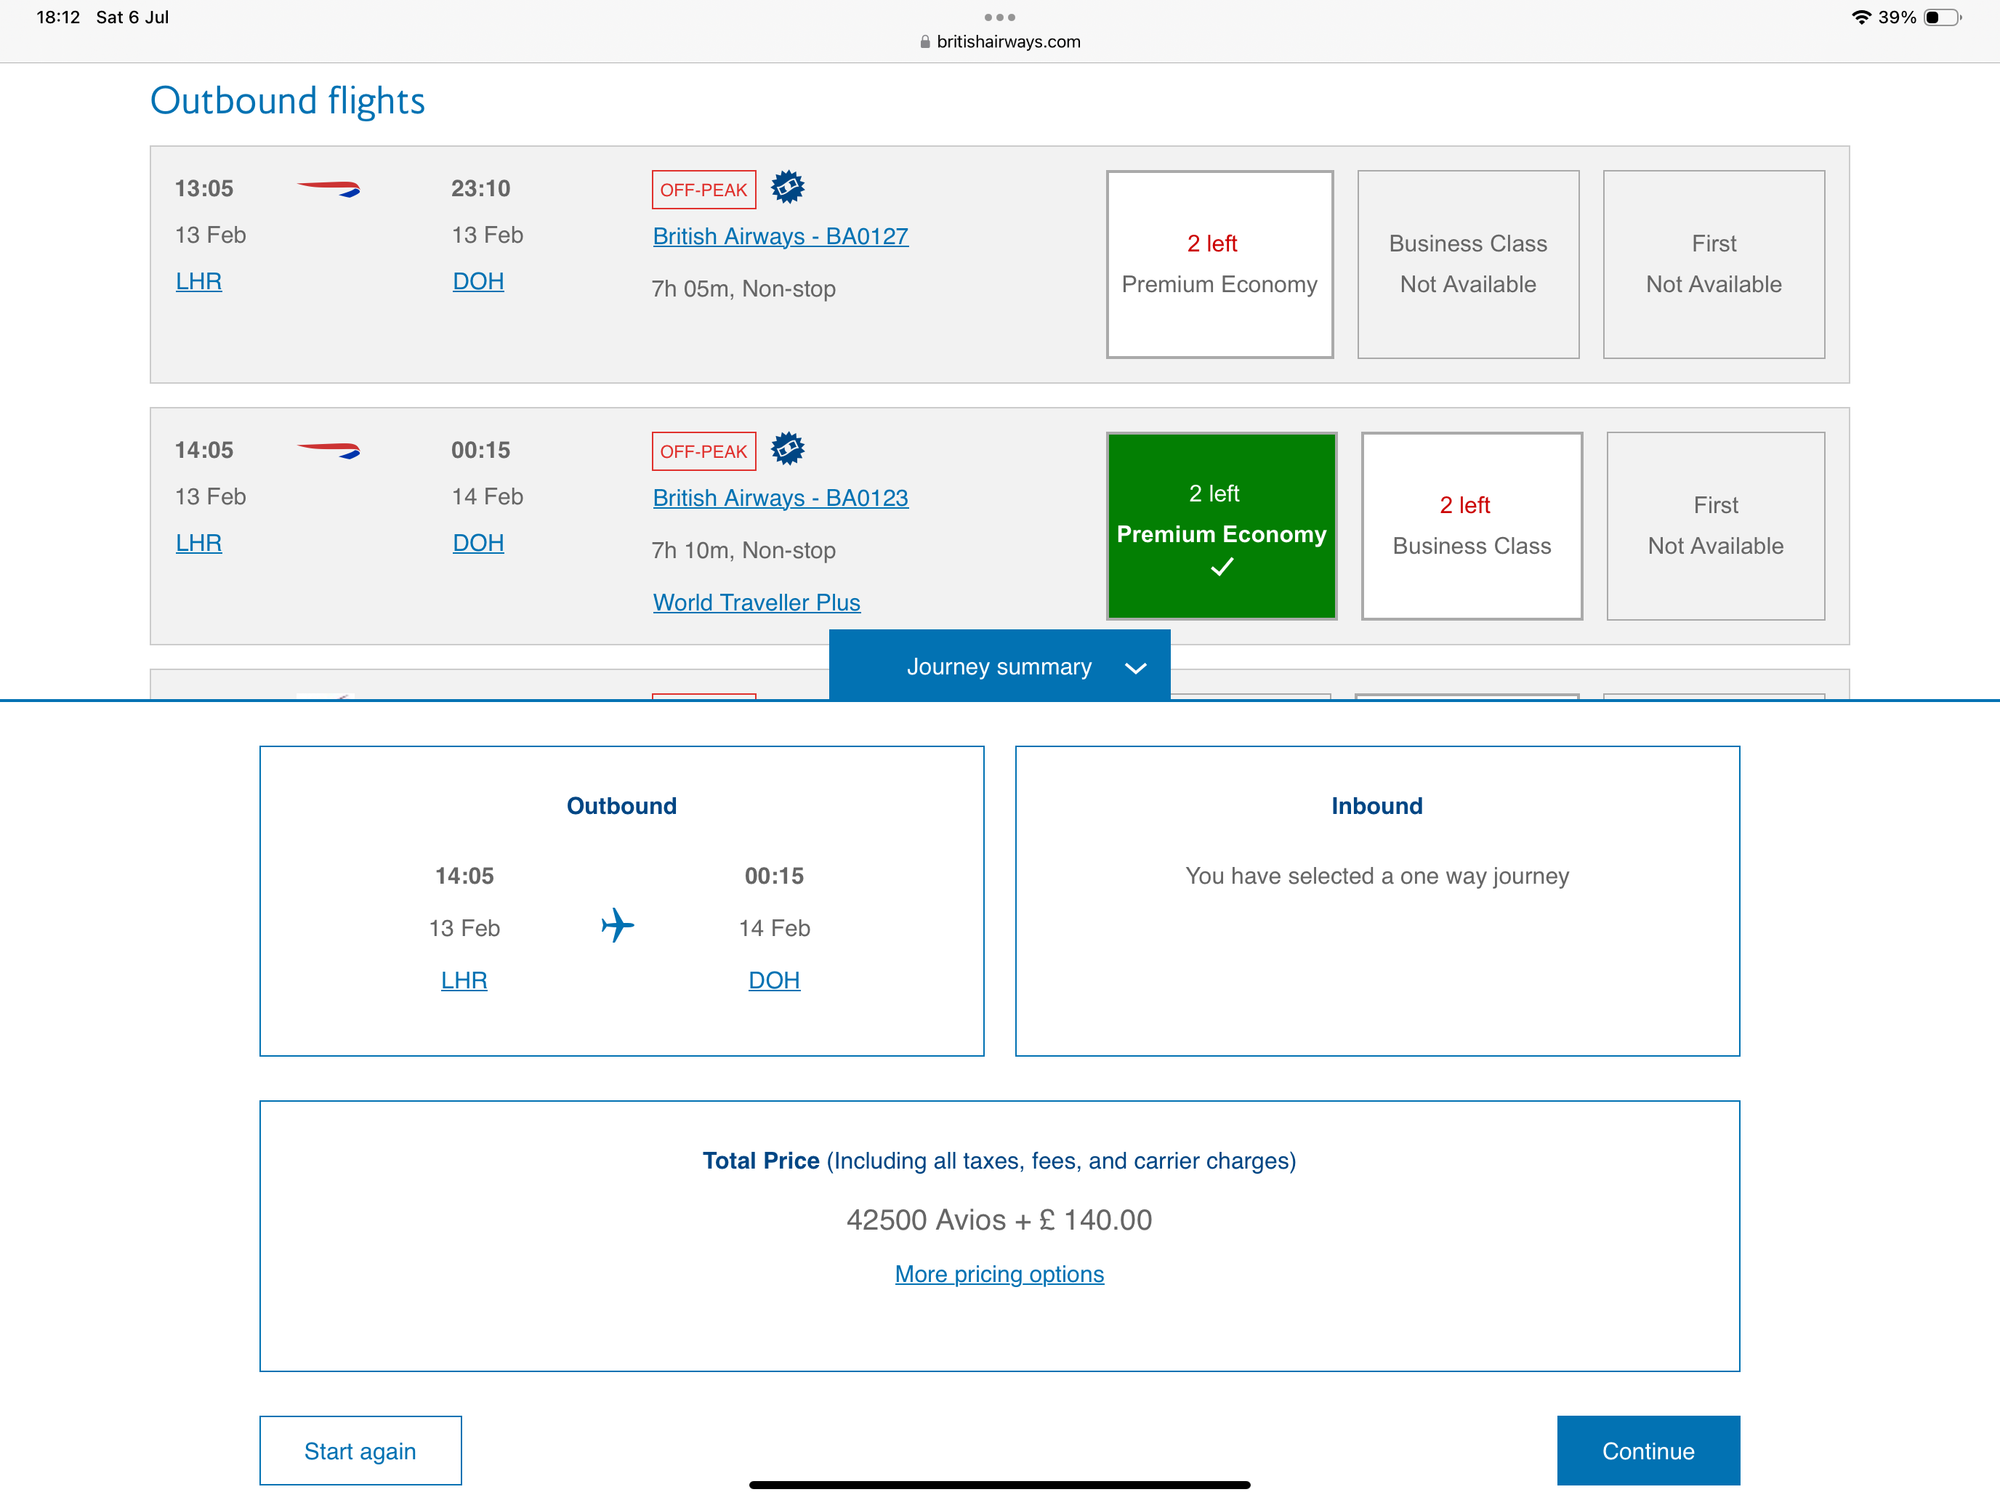Tap the britishairways.com address bar
2000x1500 pixels.
pos(1000,42)
